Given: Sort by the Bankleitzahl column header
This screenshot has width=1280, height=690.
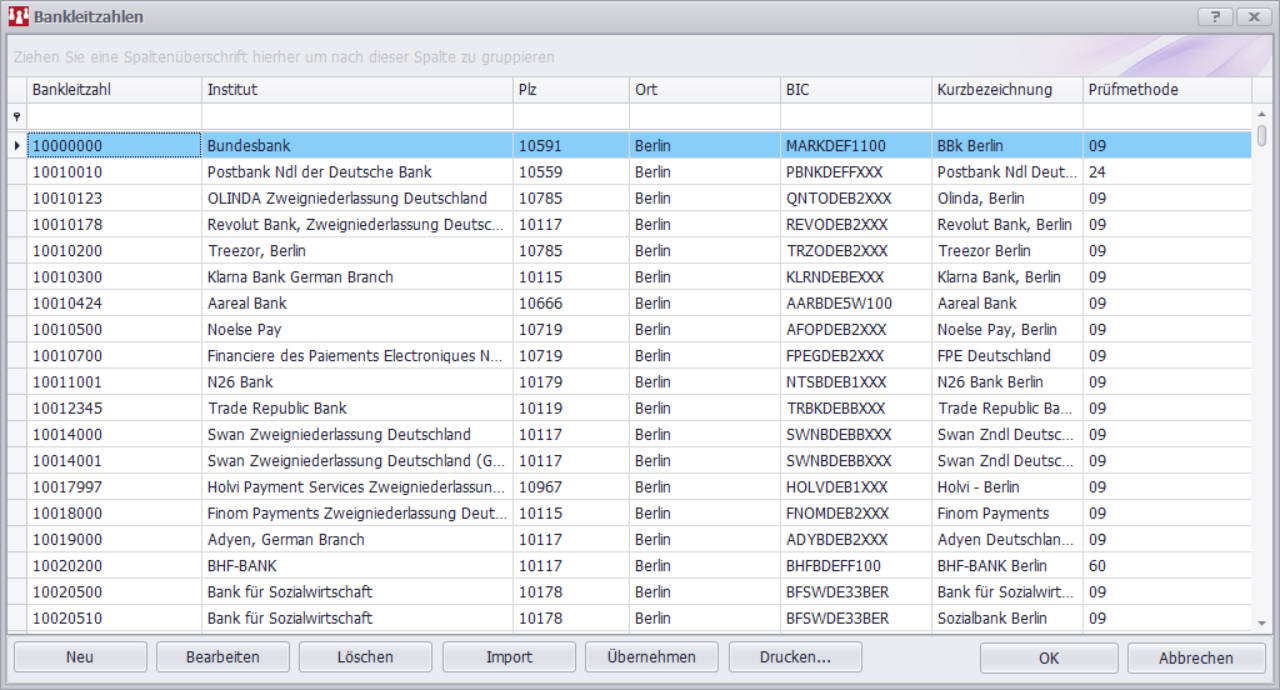Looking at the screenshot, I should (x=114, y=90).
